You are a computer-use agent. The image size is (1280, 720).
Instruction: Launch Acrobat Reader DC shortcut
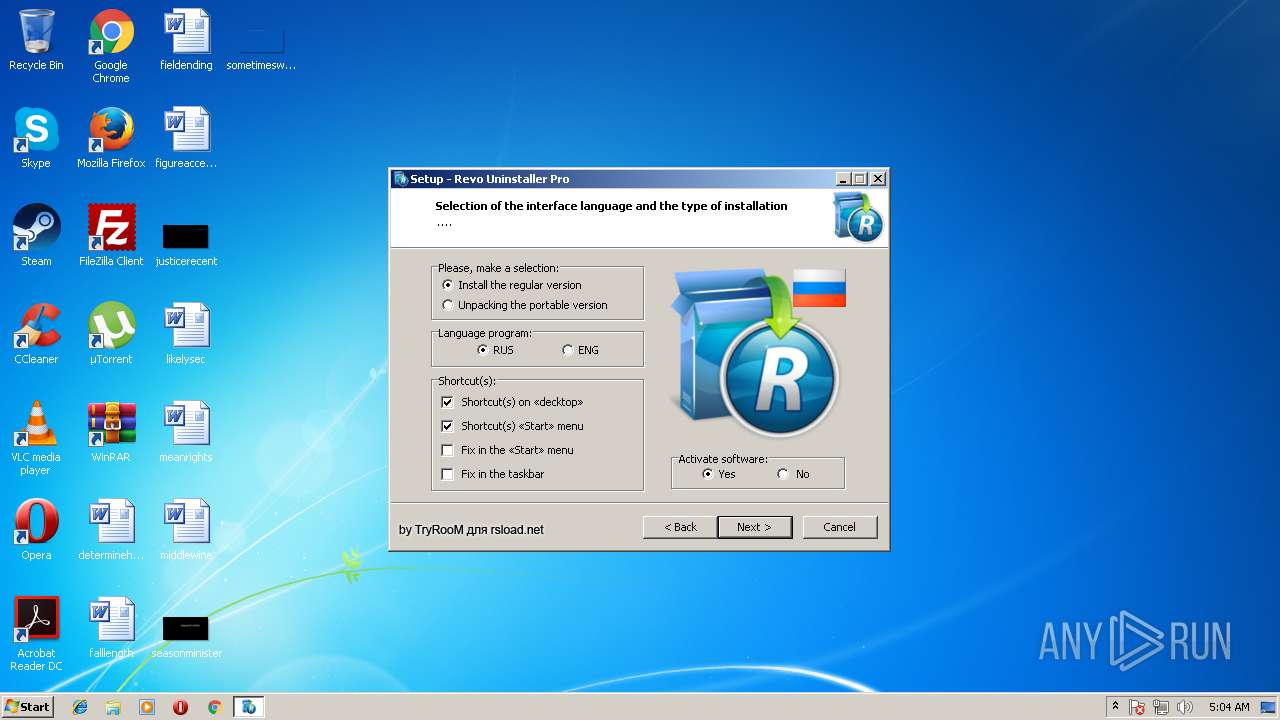pyautogui.click(x=36, y=634)
